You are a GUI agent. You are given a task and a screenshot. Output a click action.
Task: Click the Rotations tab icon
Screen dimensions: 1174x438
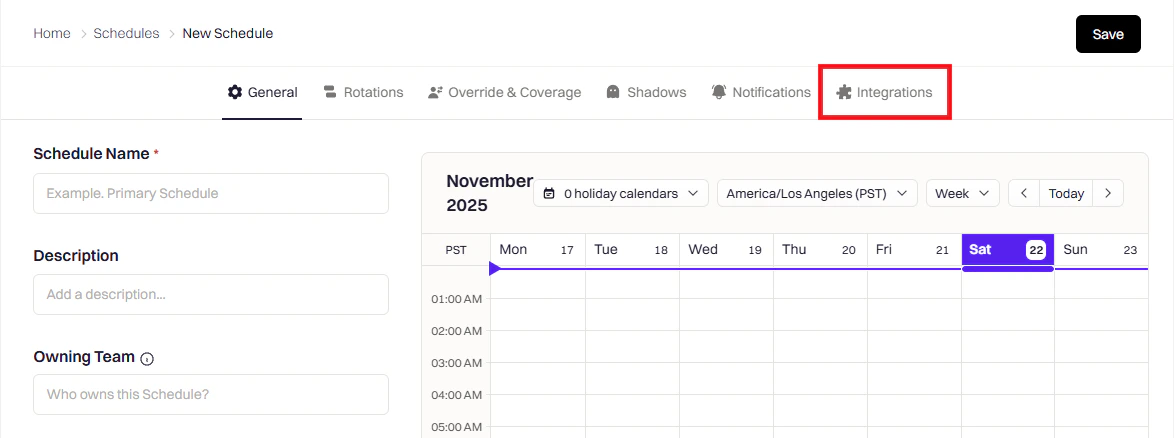pos(329,92)
